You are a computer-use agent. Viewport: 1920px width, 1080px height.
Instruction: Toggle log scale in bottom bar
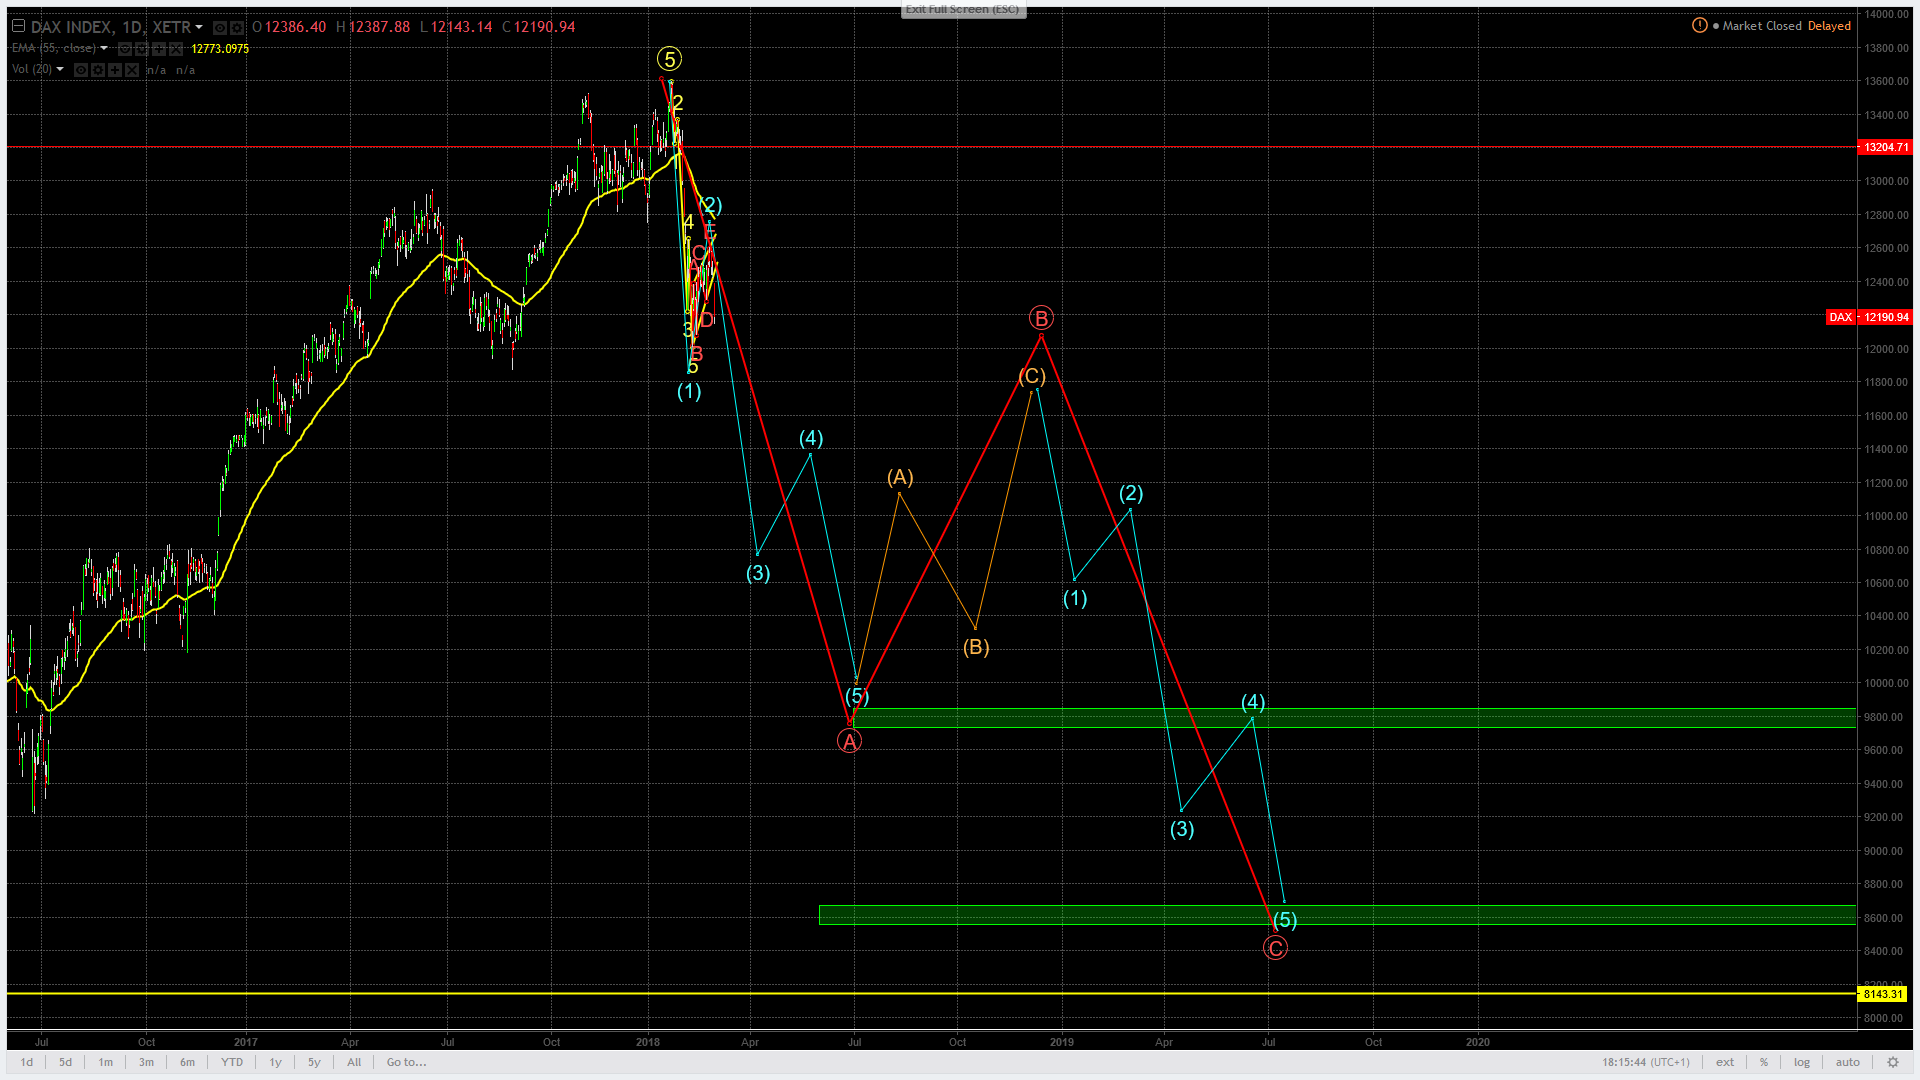click(1801, 1062)
